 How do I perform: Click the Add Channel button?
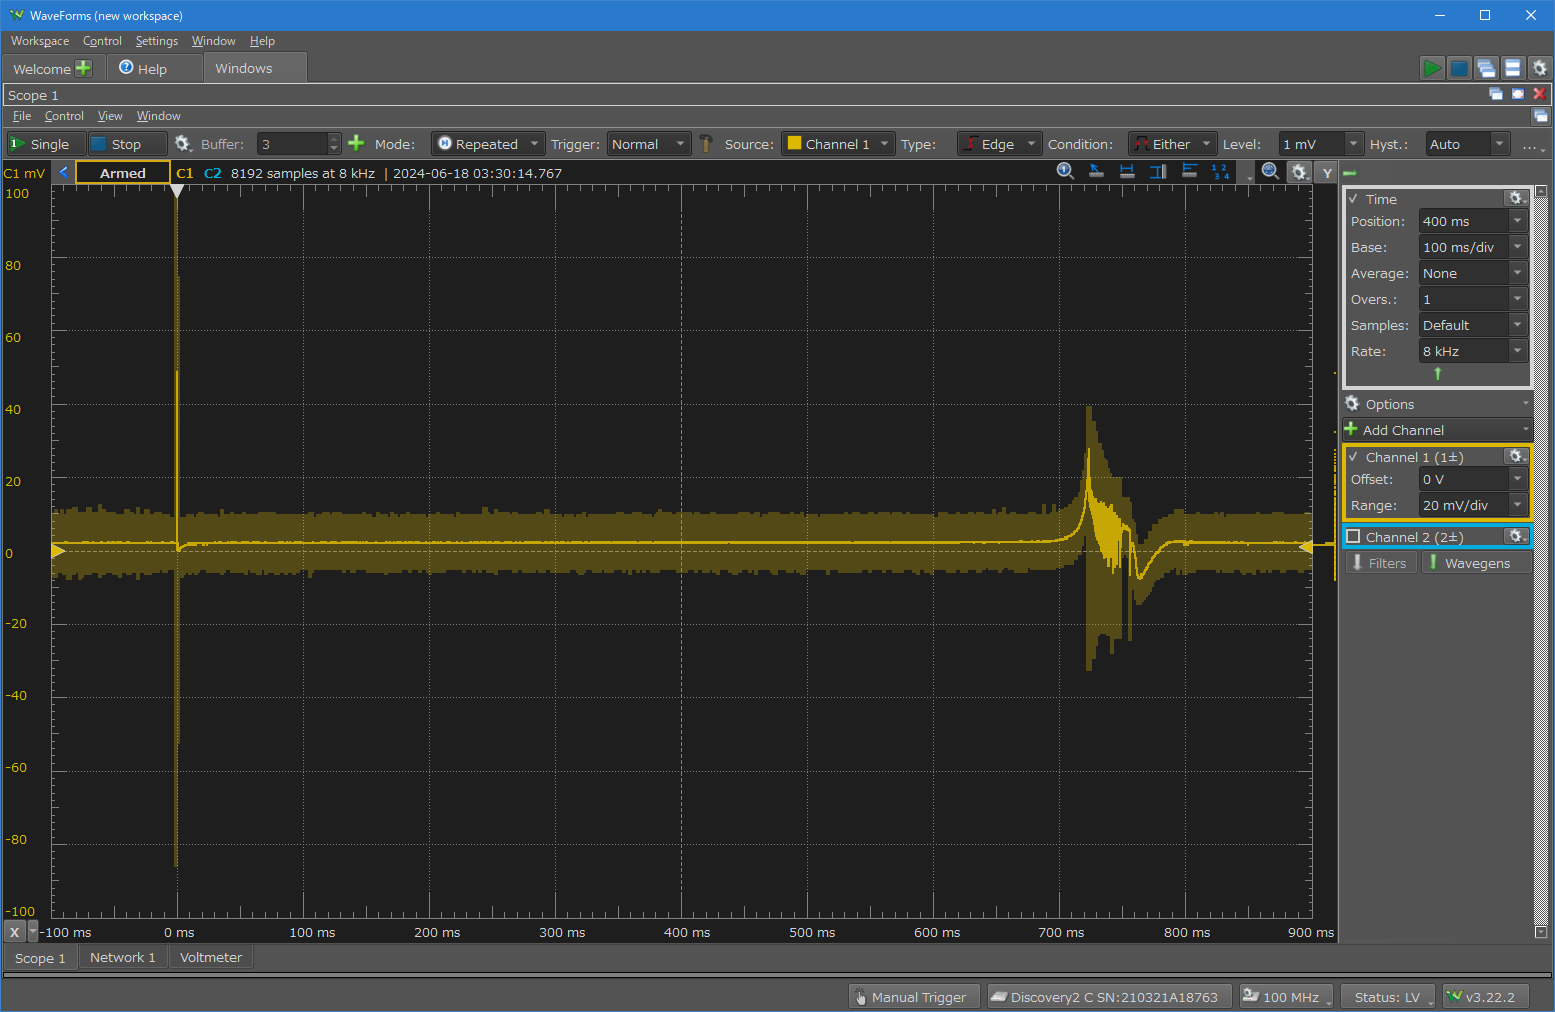tap(1436, 430)
